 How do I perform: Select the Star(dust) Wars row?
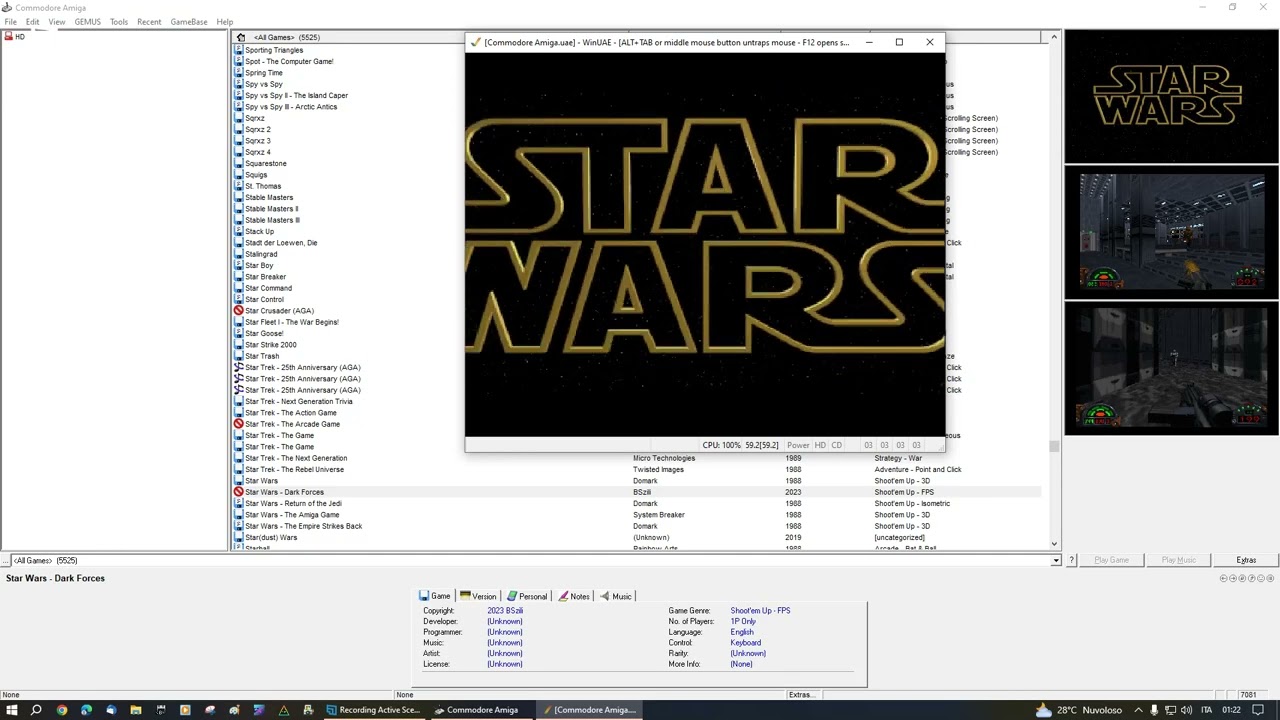pos(637,537)
